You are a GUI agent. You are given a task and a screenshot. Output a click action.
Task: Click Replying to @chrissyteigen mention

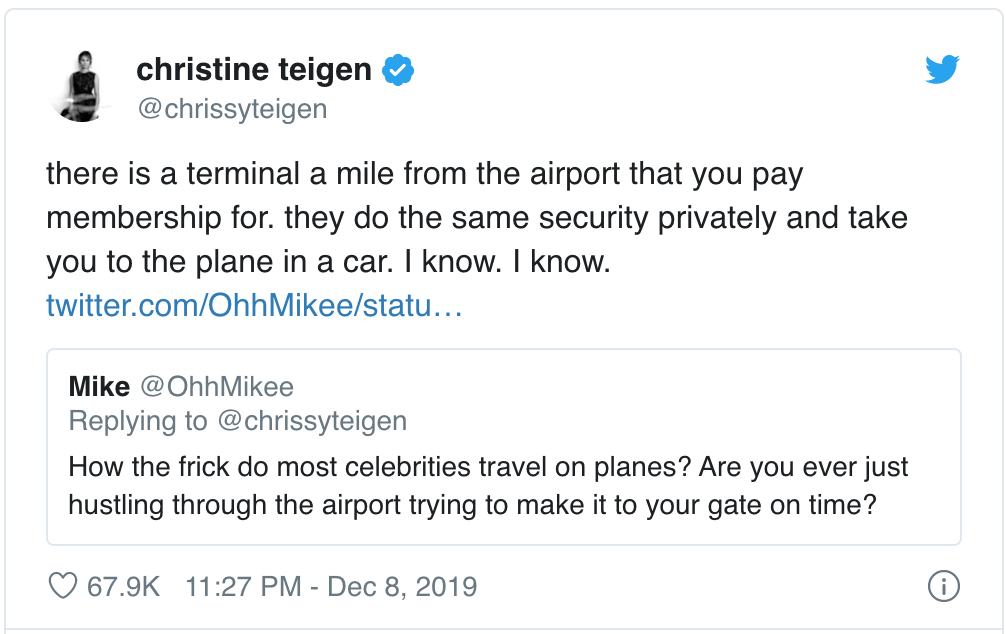[x=312, y=421]
